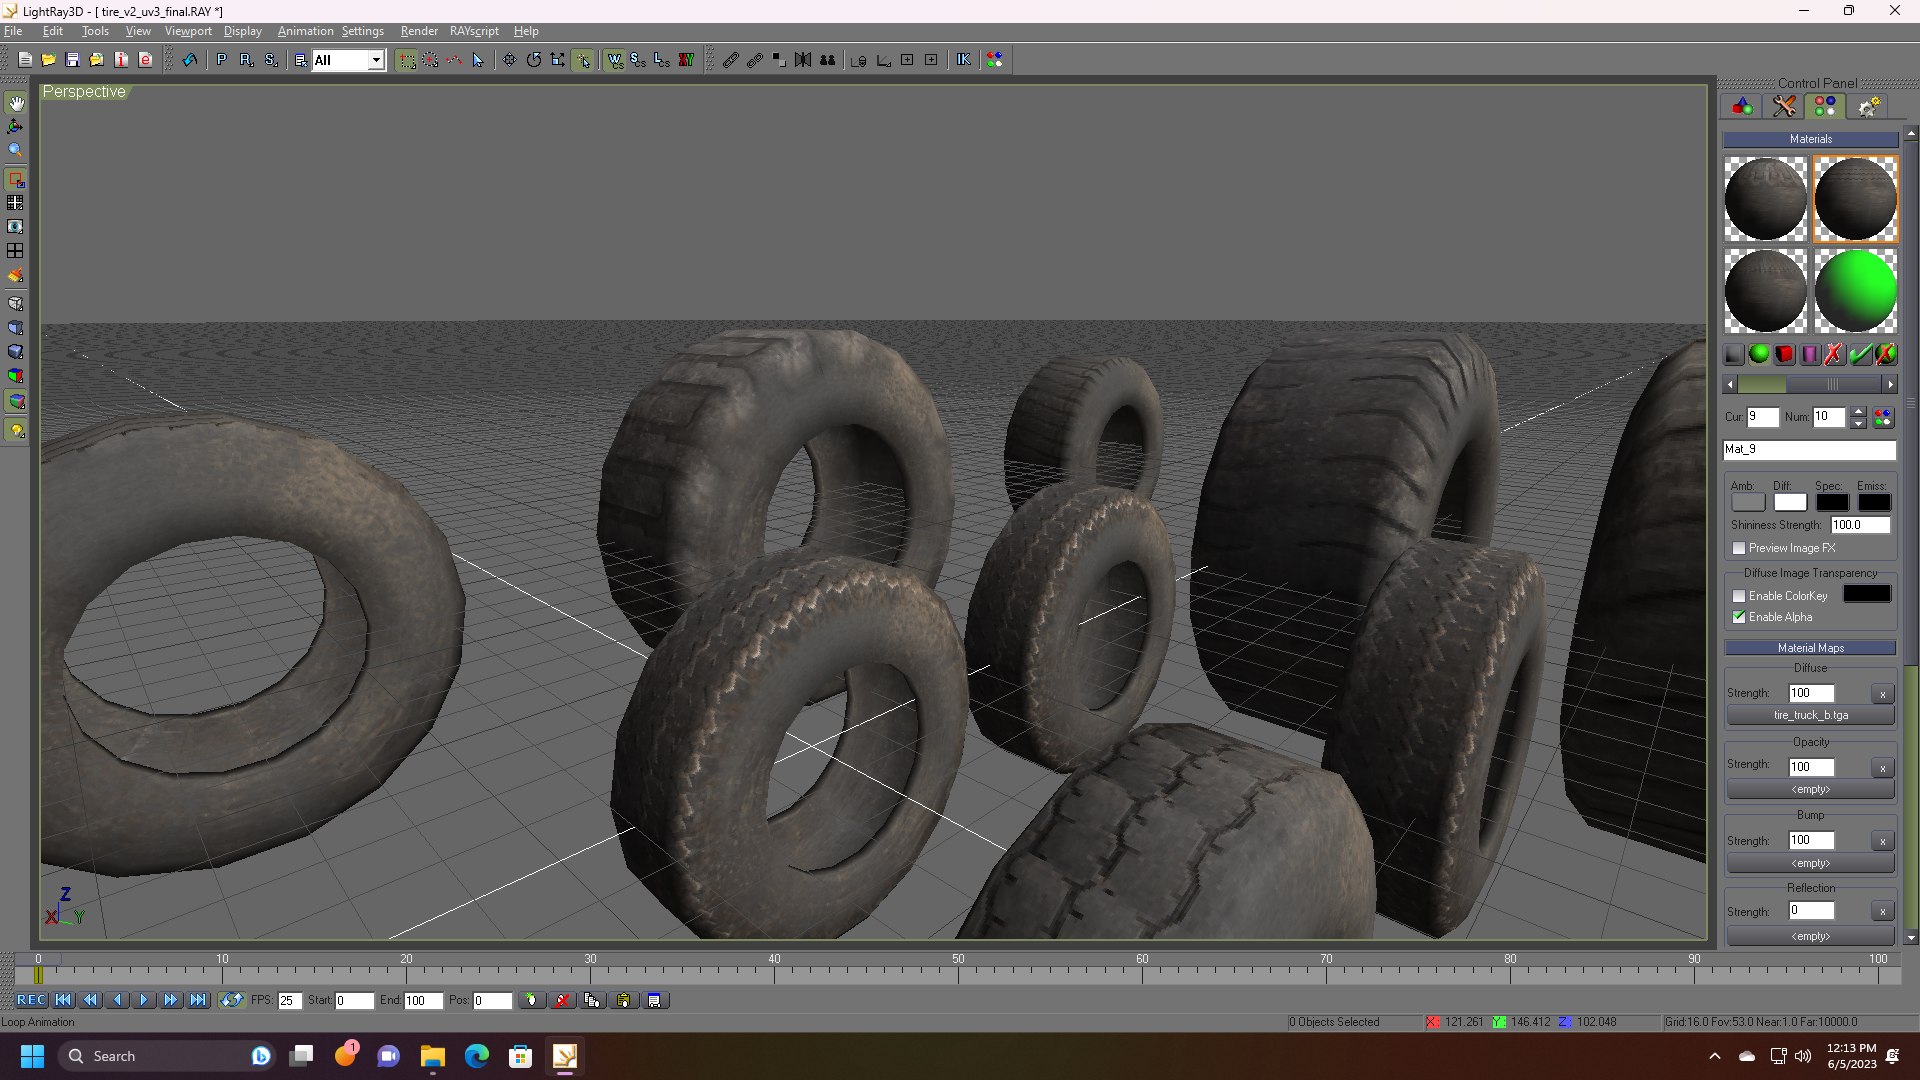
Task: Select the Move tool crosshair icon
Action: pyautogui.click(x=510, y=60)
